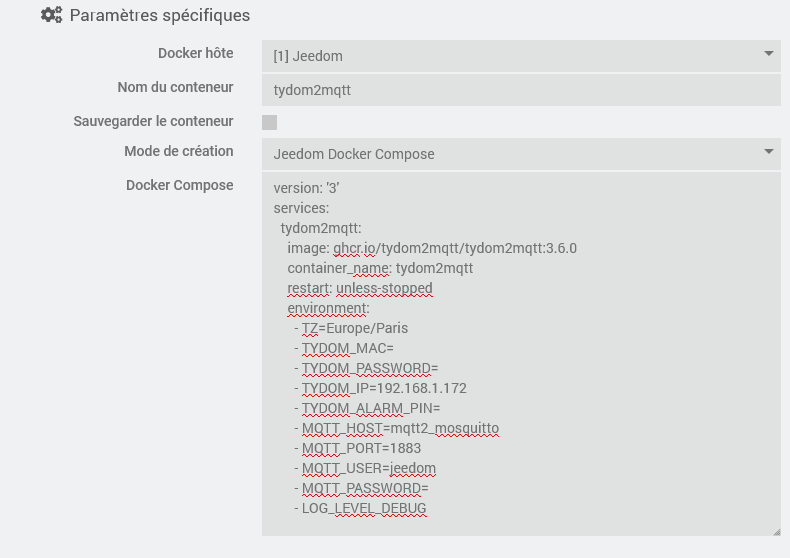Click the LOG_LEVEL_DEBUG line
This screenshot has height=558, width=790.
pos(360,509)
